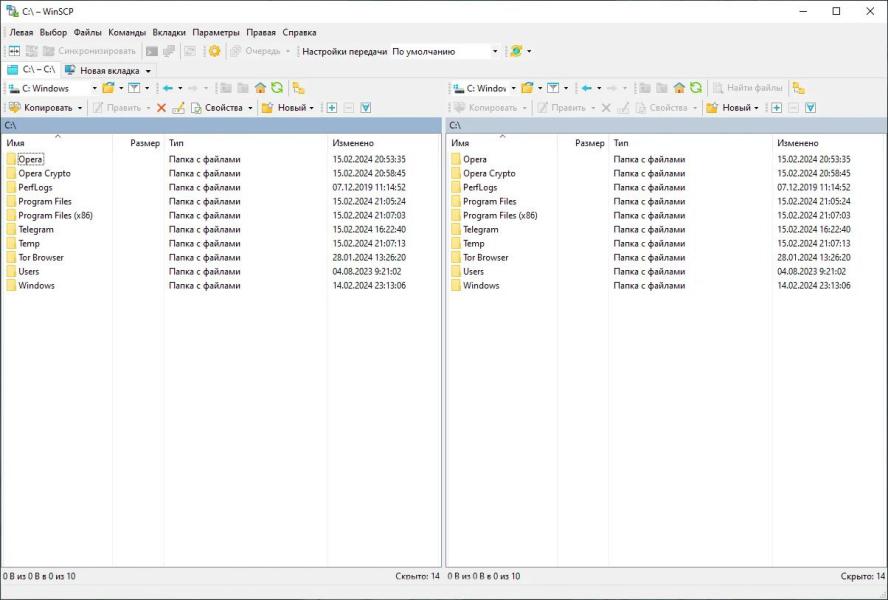888x600 pixels.
Task: Expand the 'Свойства' dropdown arrow in left panel
Action: [250, 108]
